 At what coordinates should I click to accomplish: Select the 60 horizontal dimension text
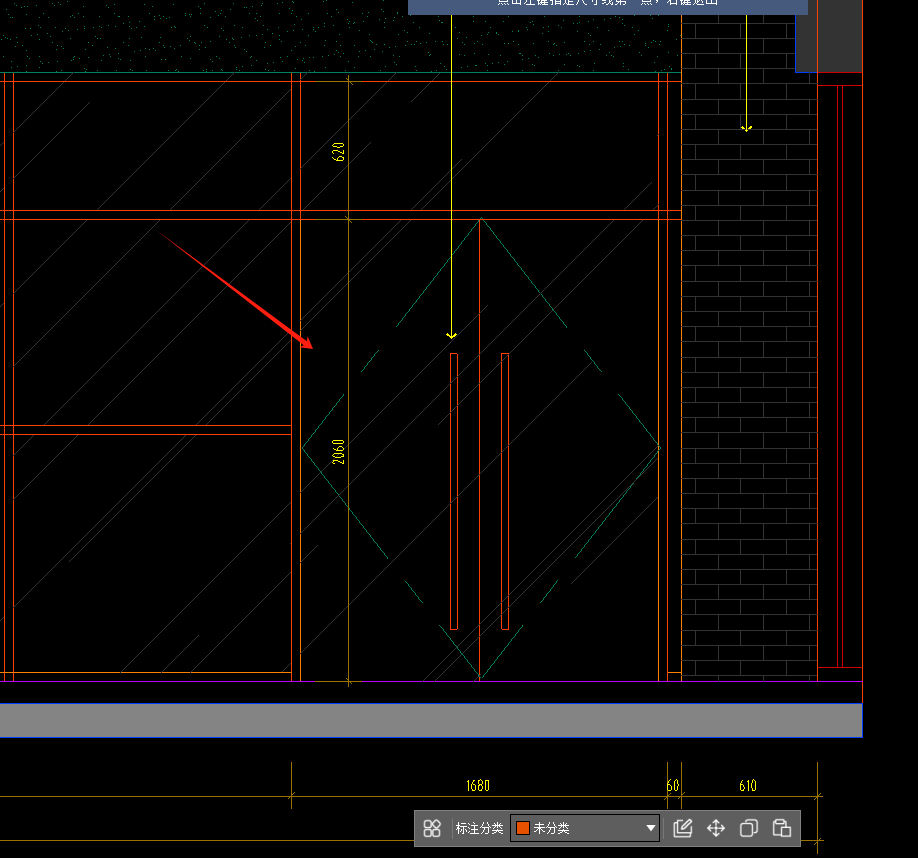[673, 785]
